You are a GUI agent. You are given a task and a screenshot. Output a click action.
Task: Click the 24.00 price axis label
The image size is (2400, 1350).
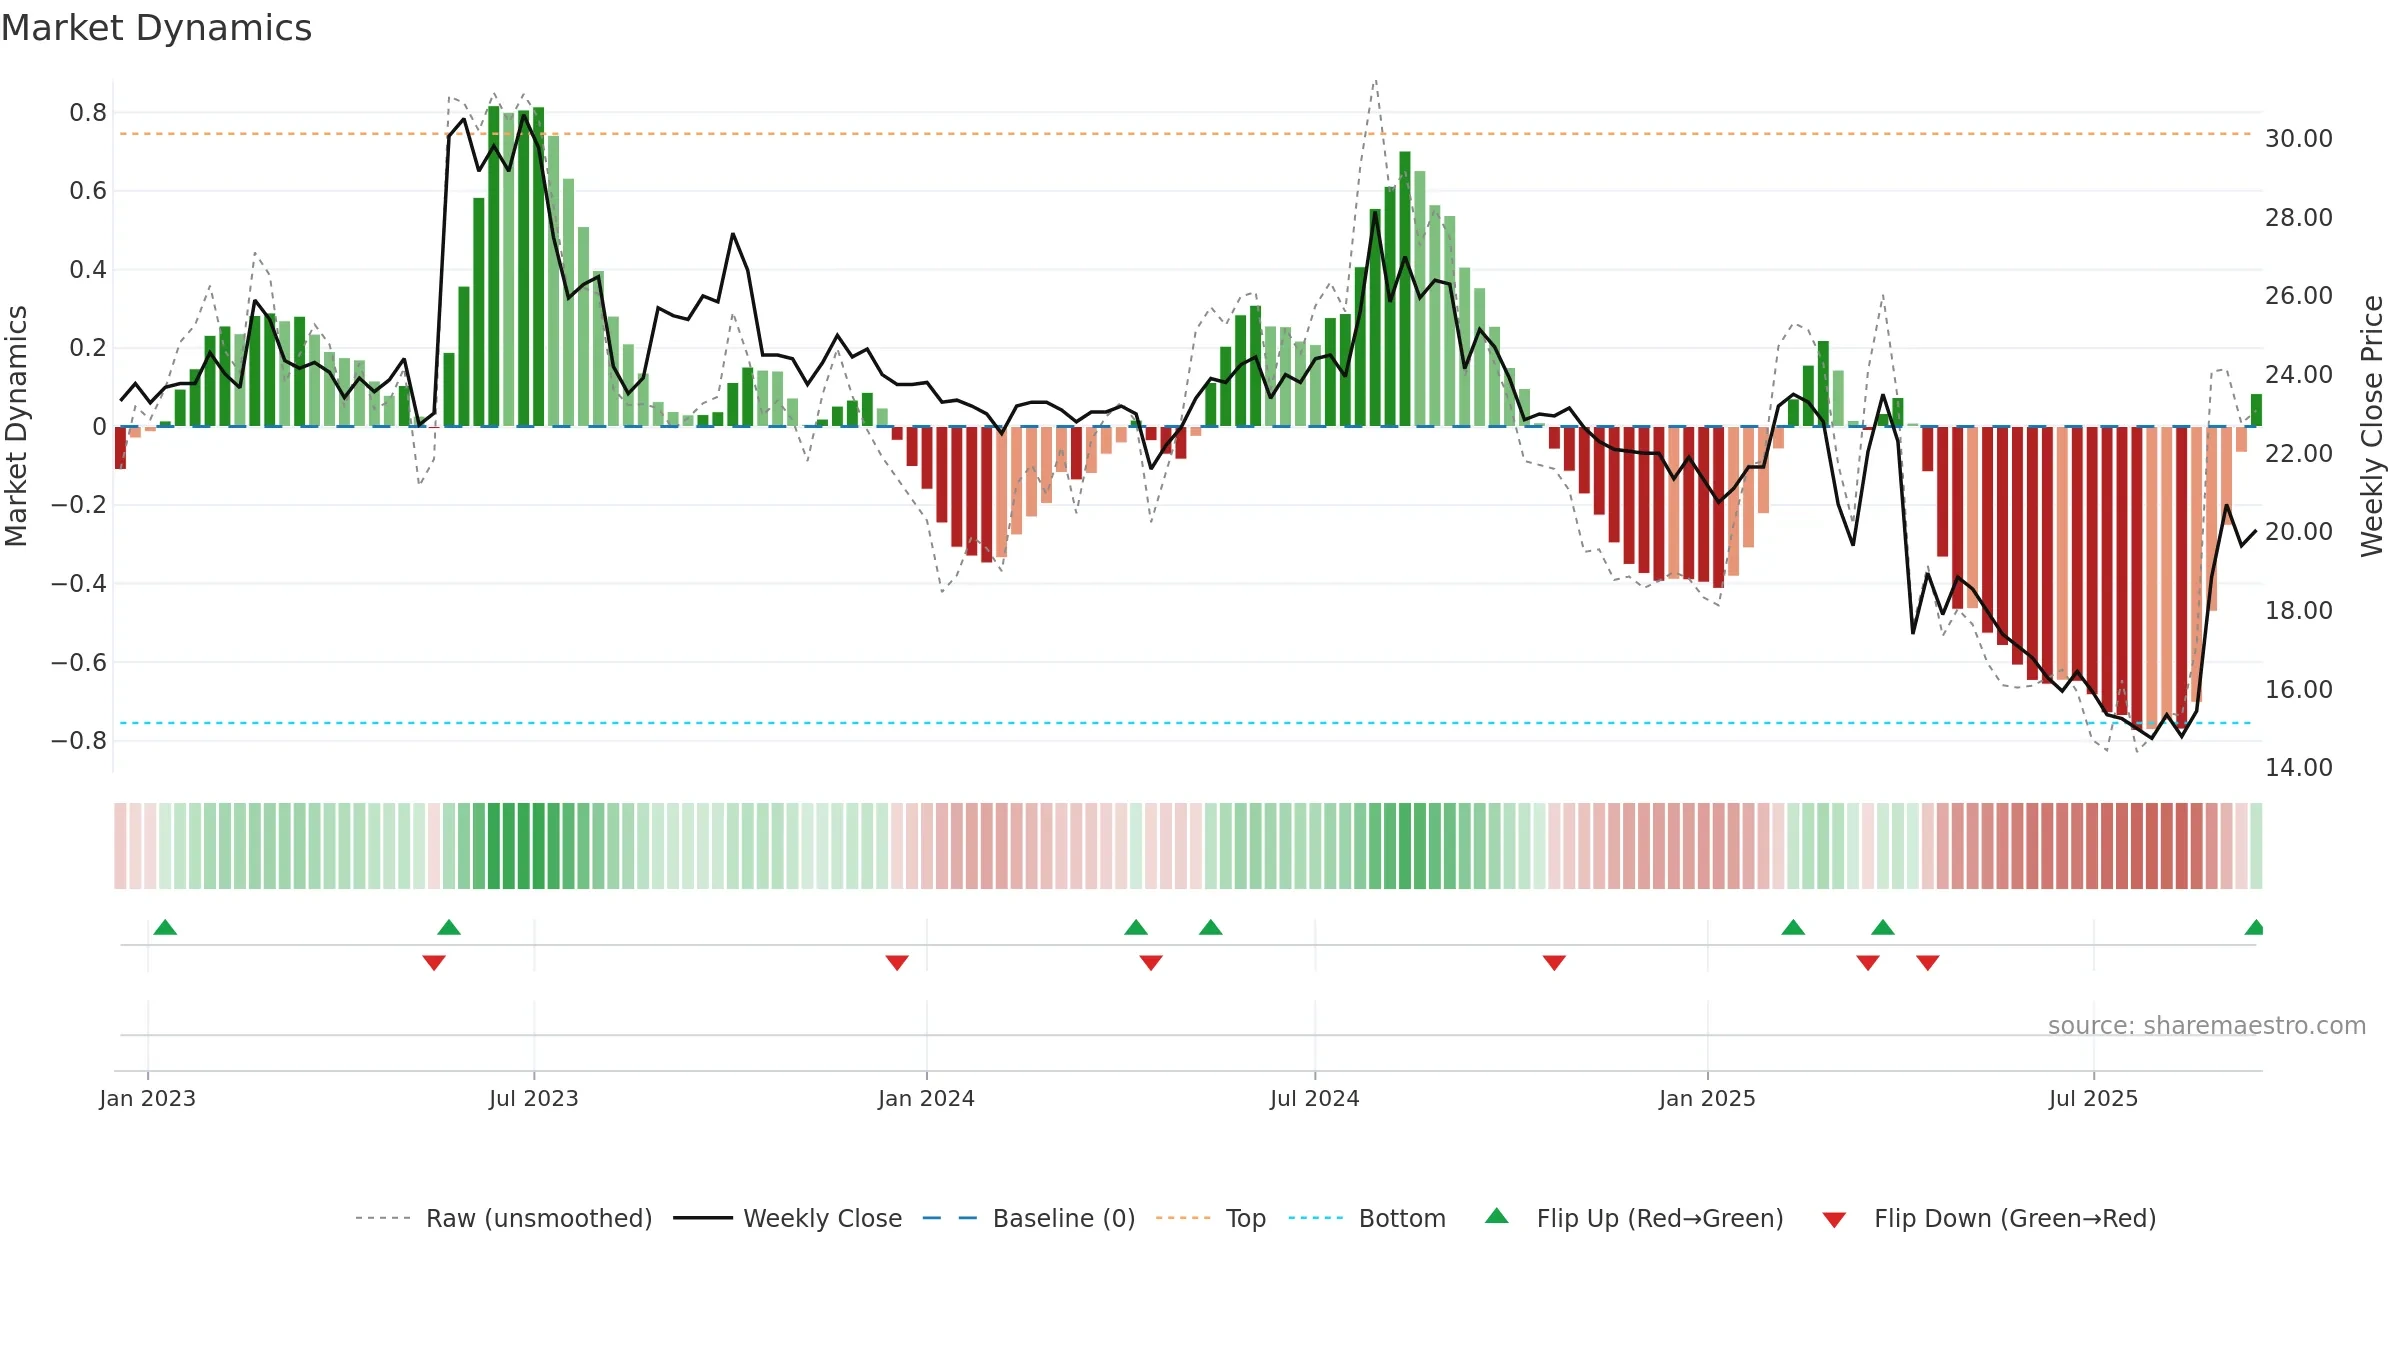coord(2299,375)
